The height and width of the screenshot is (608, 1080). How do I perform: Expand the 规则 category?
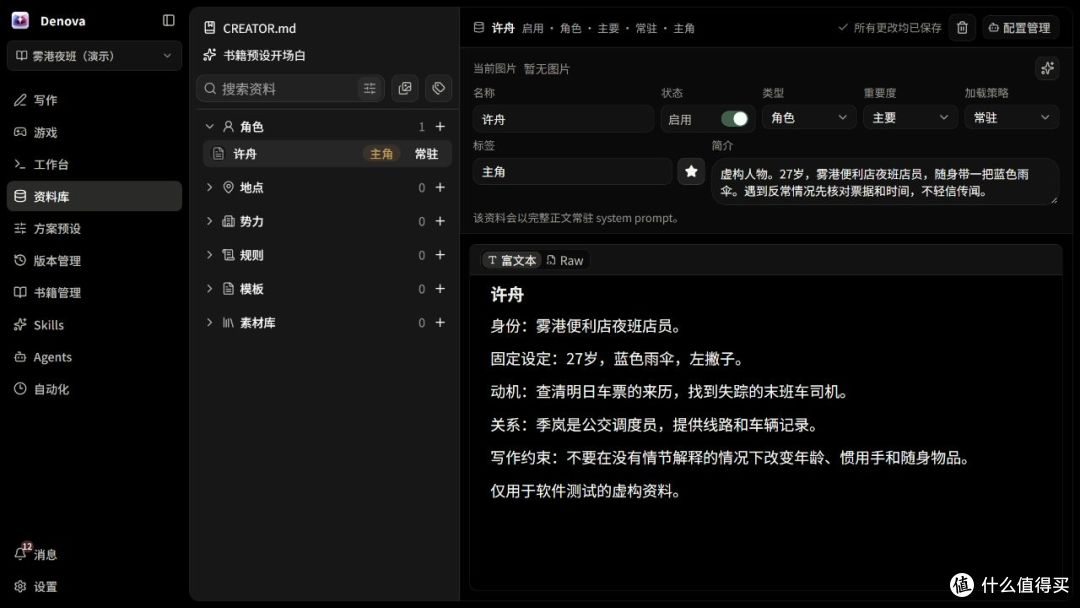209,255
